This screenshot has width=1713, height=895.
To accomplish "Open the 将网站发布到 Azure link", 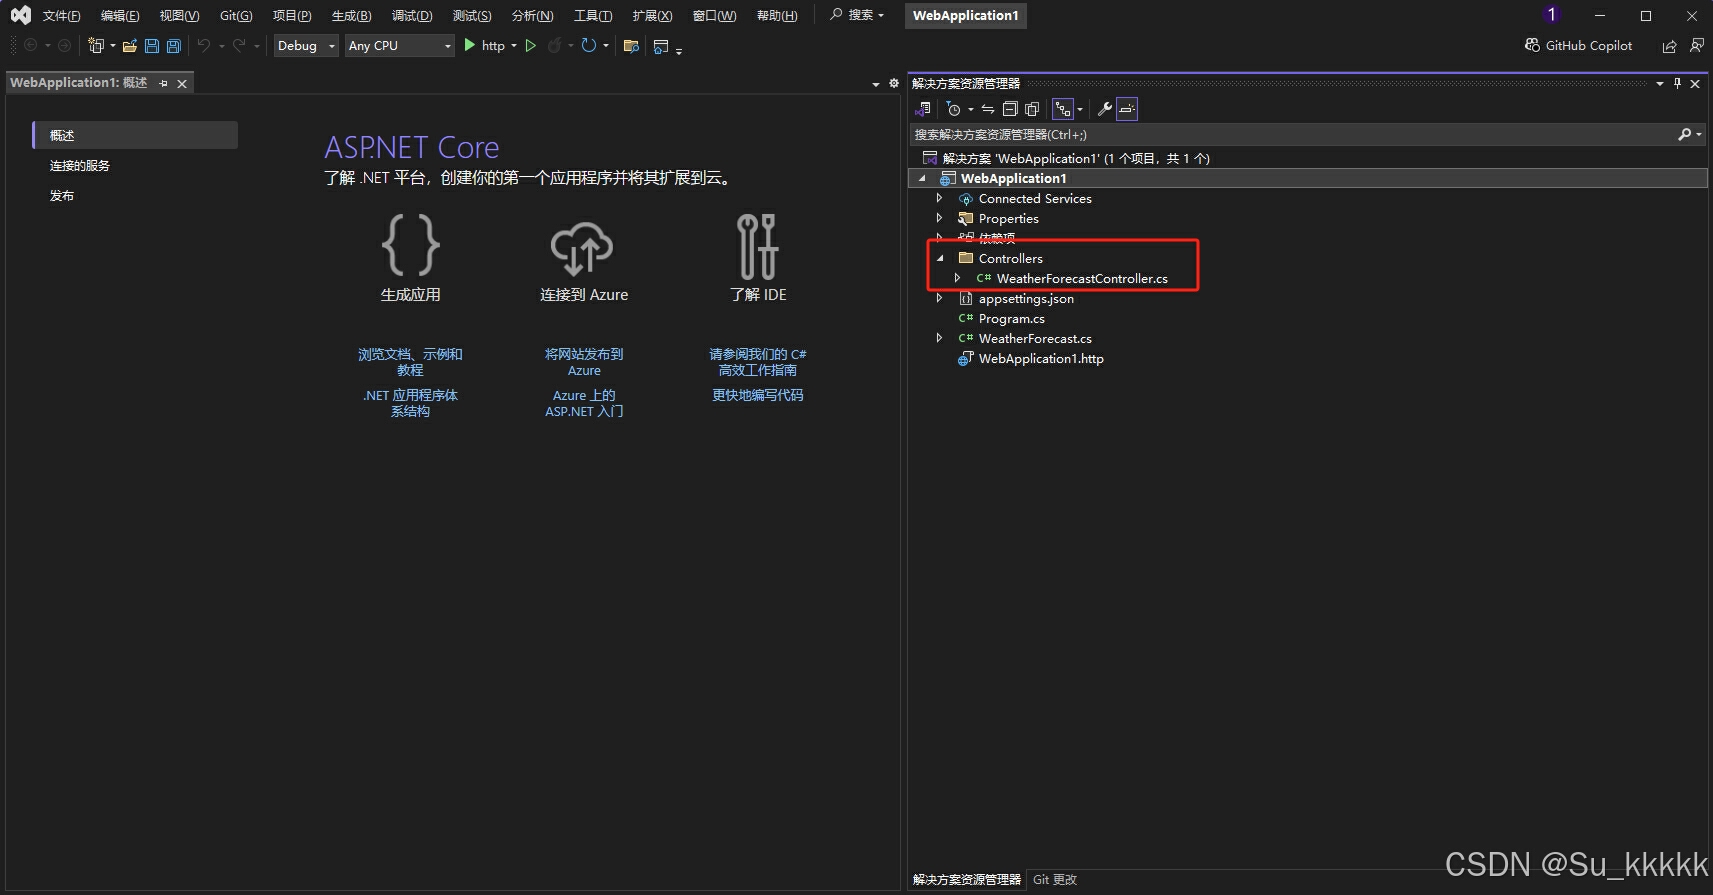I will pos(584,362).
